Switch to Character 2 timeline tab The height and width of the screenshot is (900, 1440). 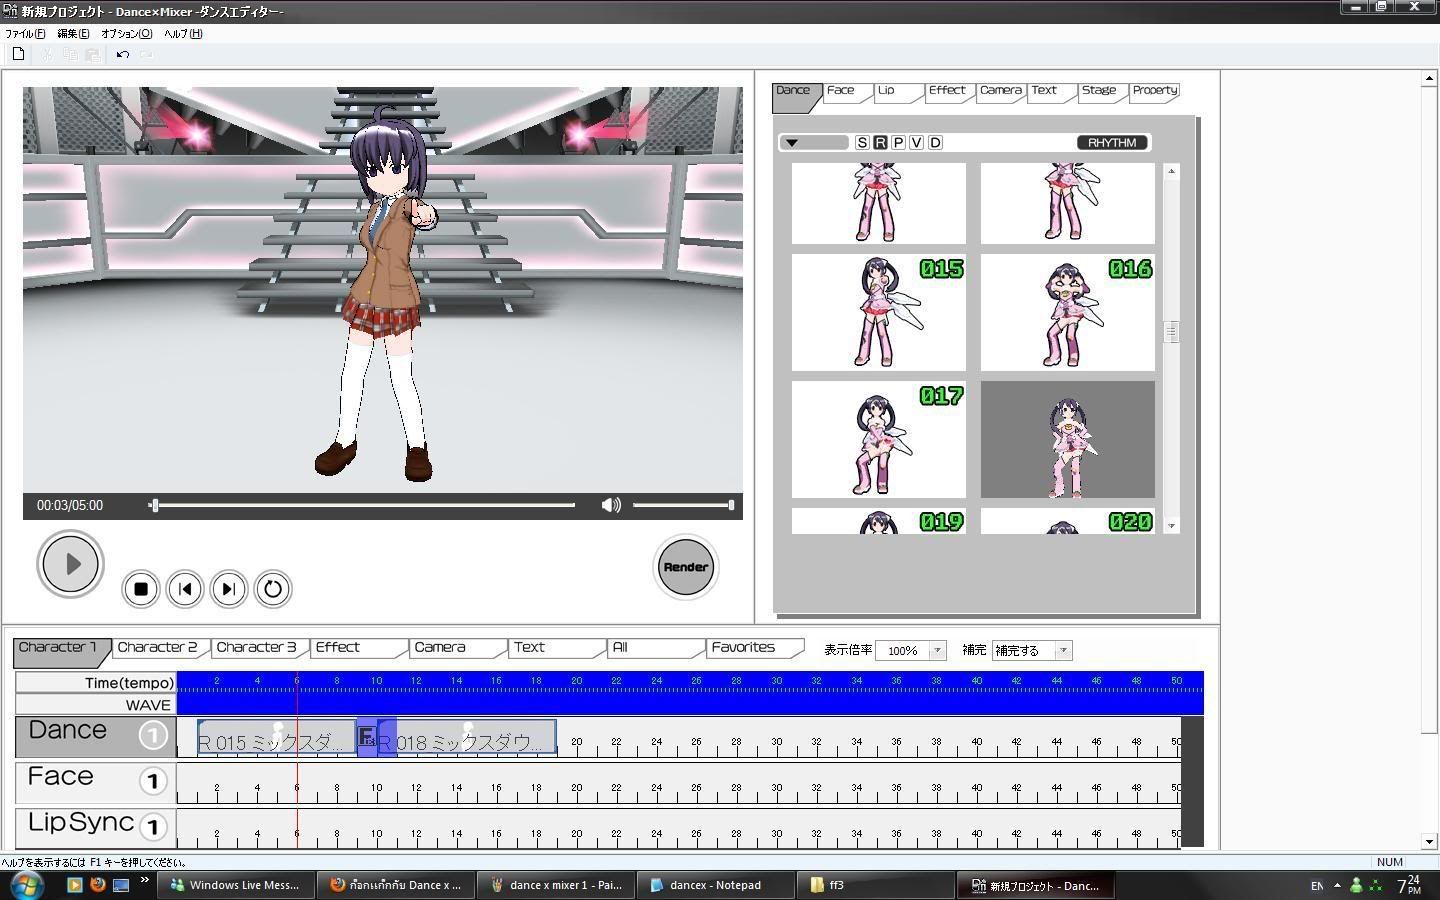(x=160, y=649)
